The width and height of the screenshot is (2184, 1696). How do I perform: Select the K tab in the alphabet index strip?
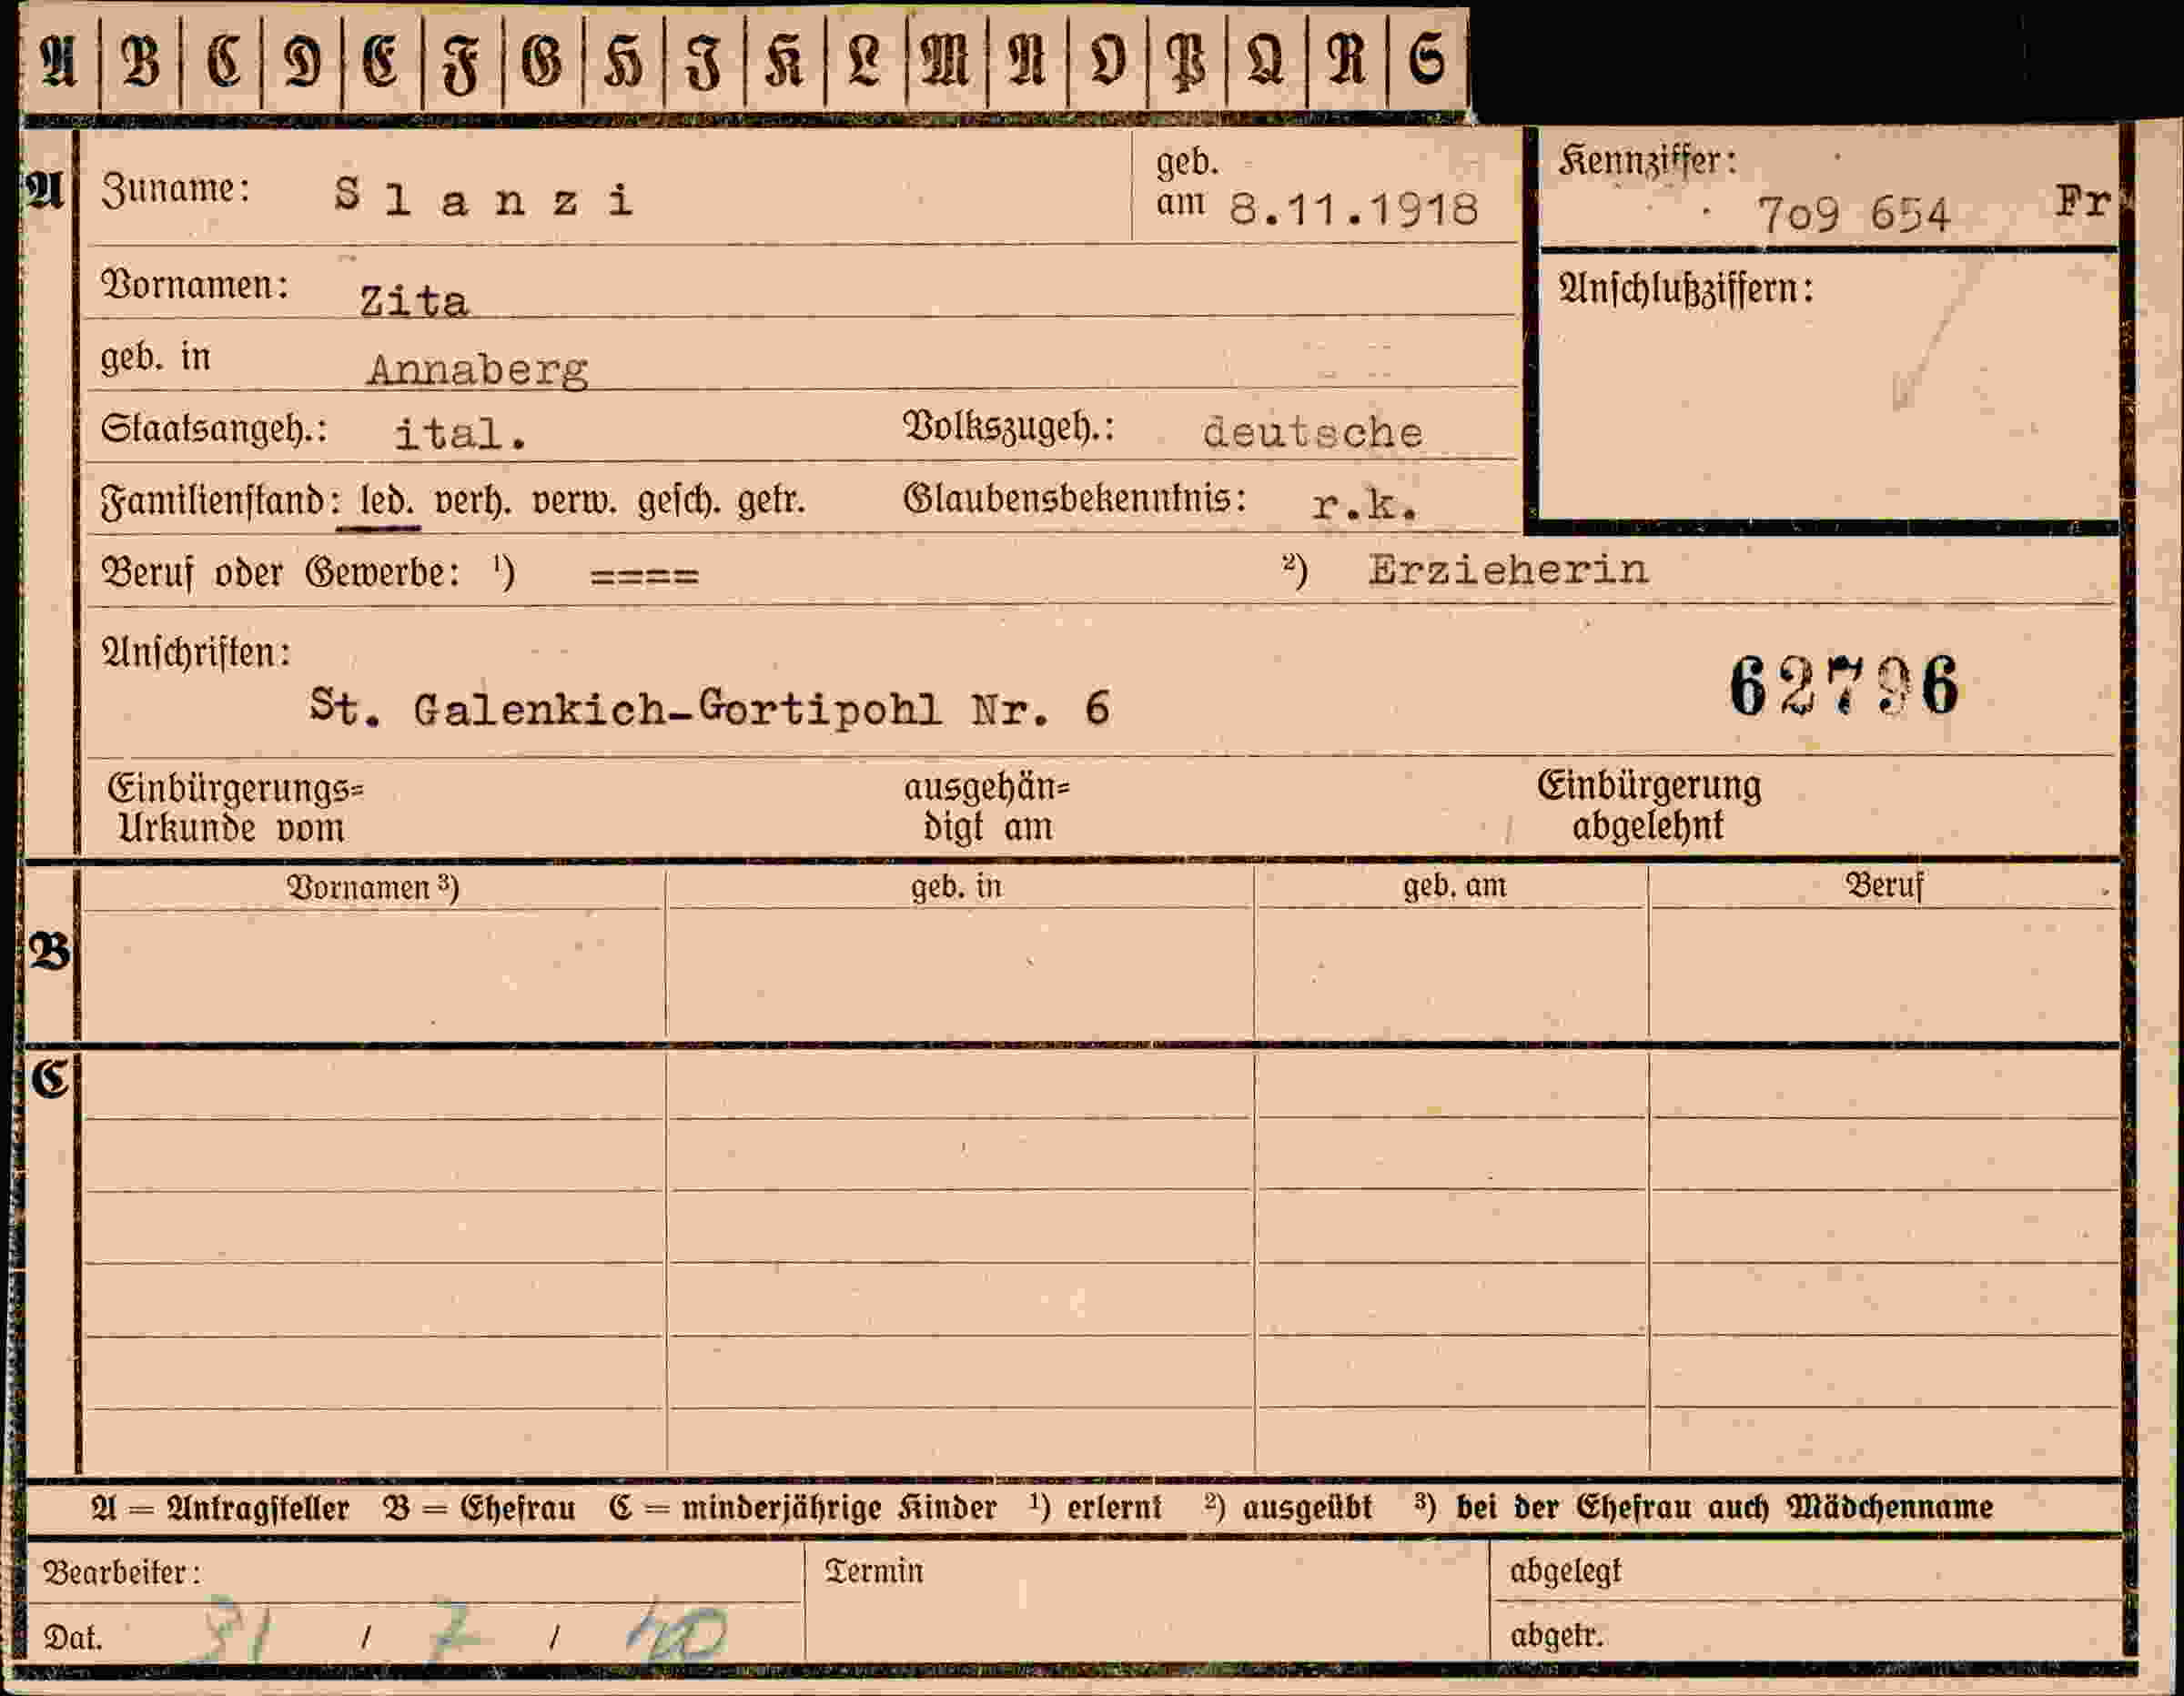pos(785,61)
